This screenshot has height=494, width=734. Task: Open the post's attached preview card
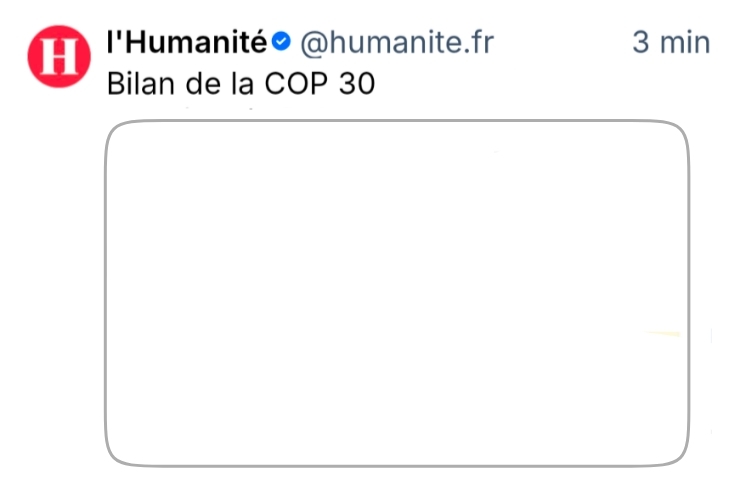tap(397, 292)
